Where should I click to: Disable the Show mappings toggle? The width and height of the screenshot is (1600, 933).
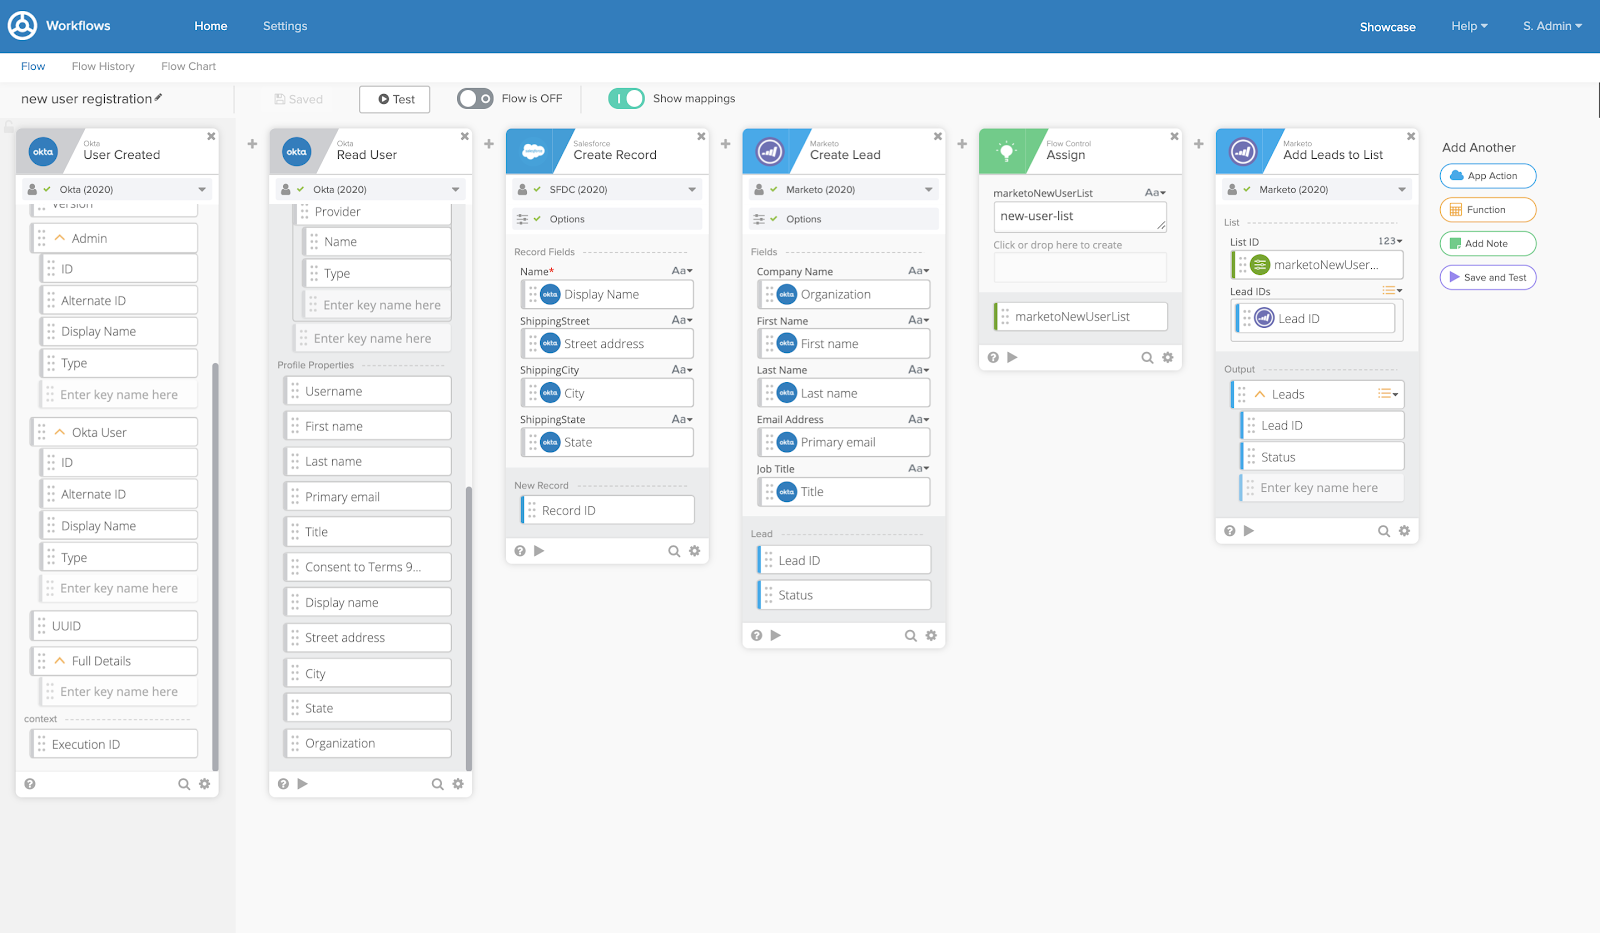pyautogui.click(x=626, y=98)
